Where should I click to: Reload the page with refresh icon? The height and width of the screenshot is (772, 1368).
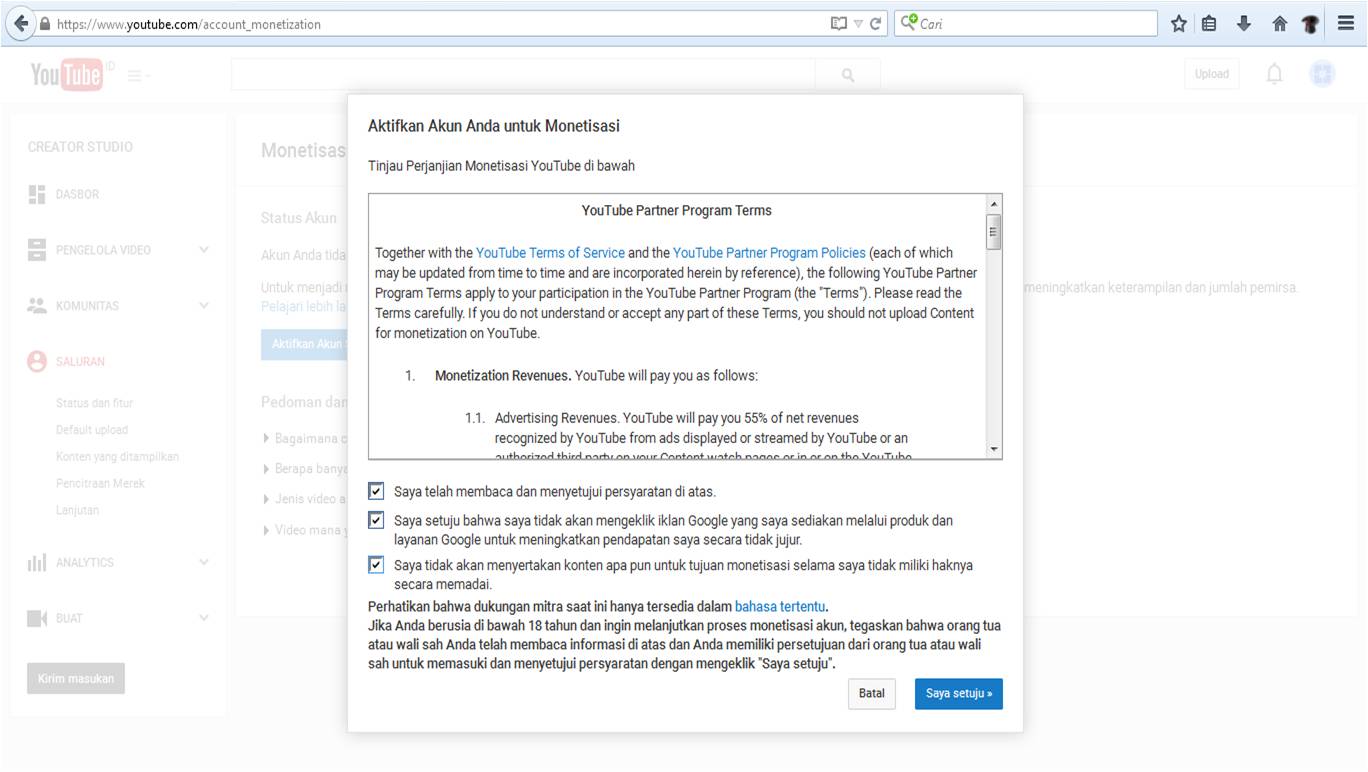876,24
